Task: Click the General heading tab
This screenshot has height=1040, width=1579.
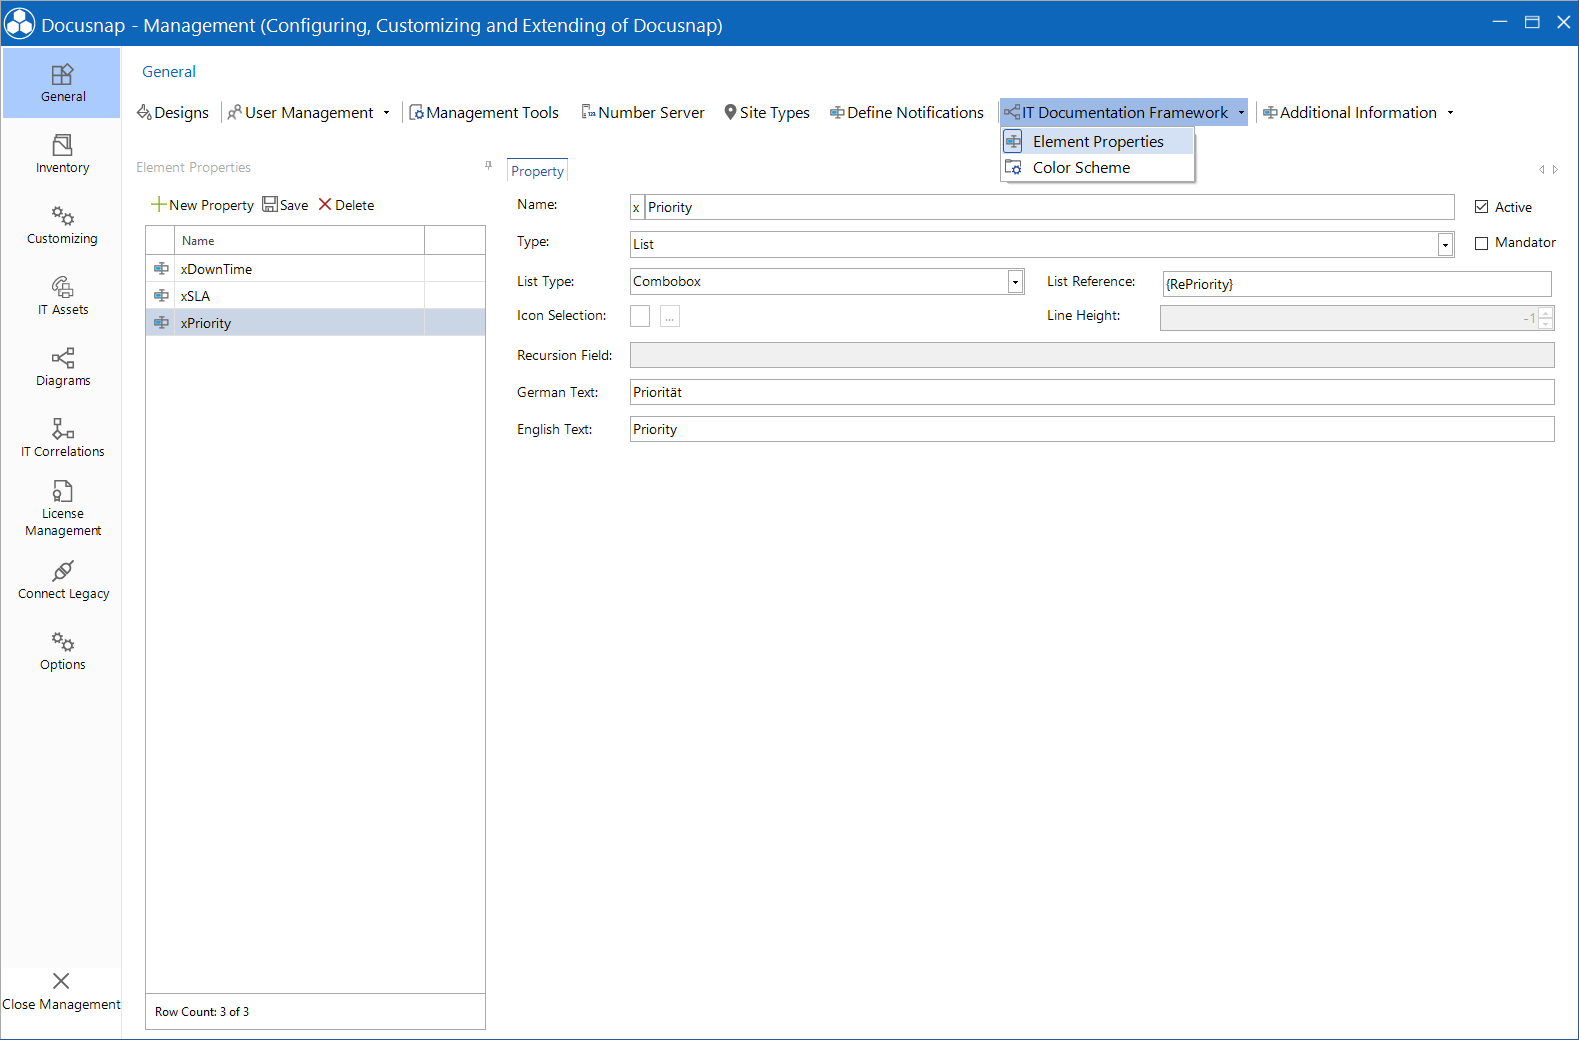Action: [x=169, y=71]
